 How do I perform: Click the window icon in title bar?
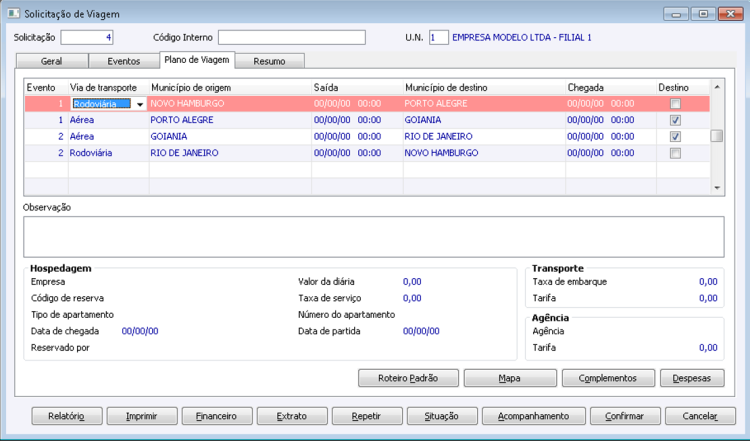coord(12,13)
